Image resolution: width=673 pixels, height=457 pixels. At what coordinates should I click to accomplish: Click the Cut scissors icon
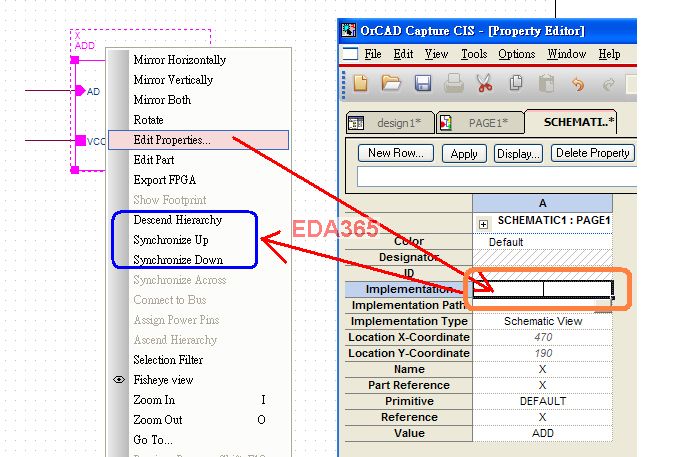click(x=484, y=83)
